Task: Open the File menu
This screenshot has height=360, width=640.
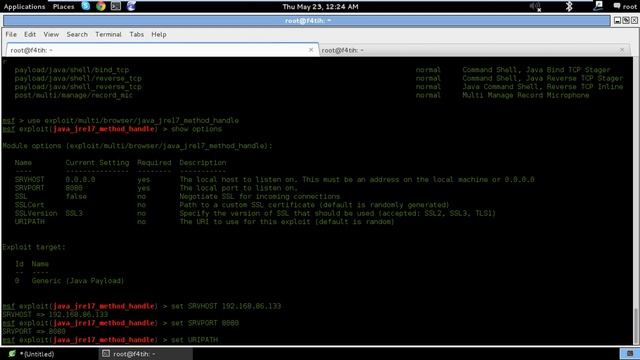Action: click(x=11, y=35)
